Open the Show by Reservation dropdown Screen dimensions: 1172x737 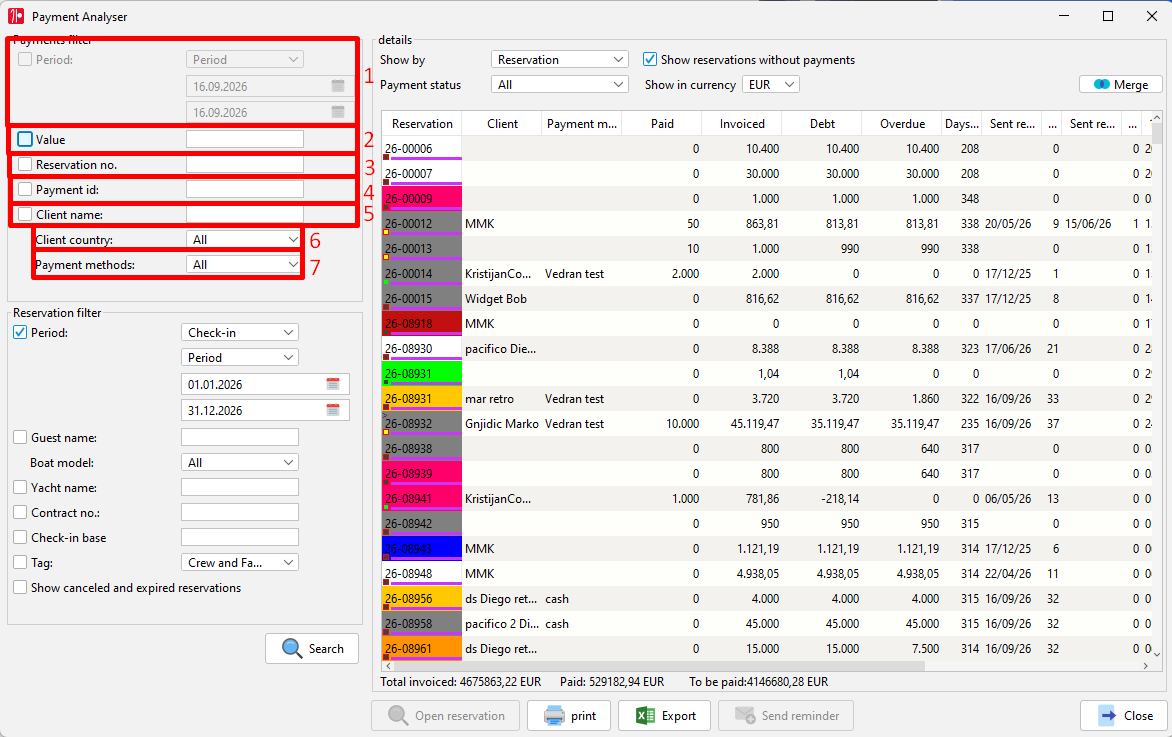pos(559,59)
